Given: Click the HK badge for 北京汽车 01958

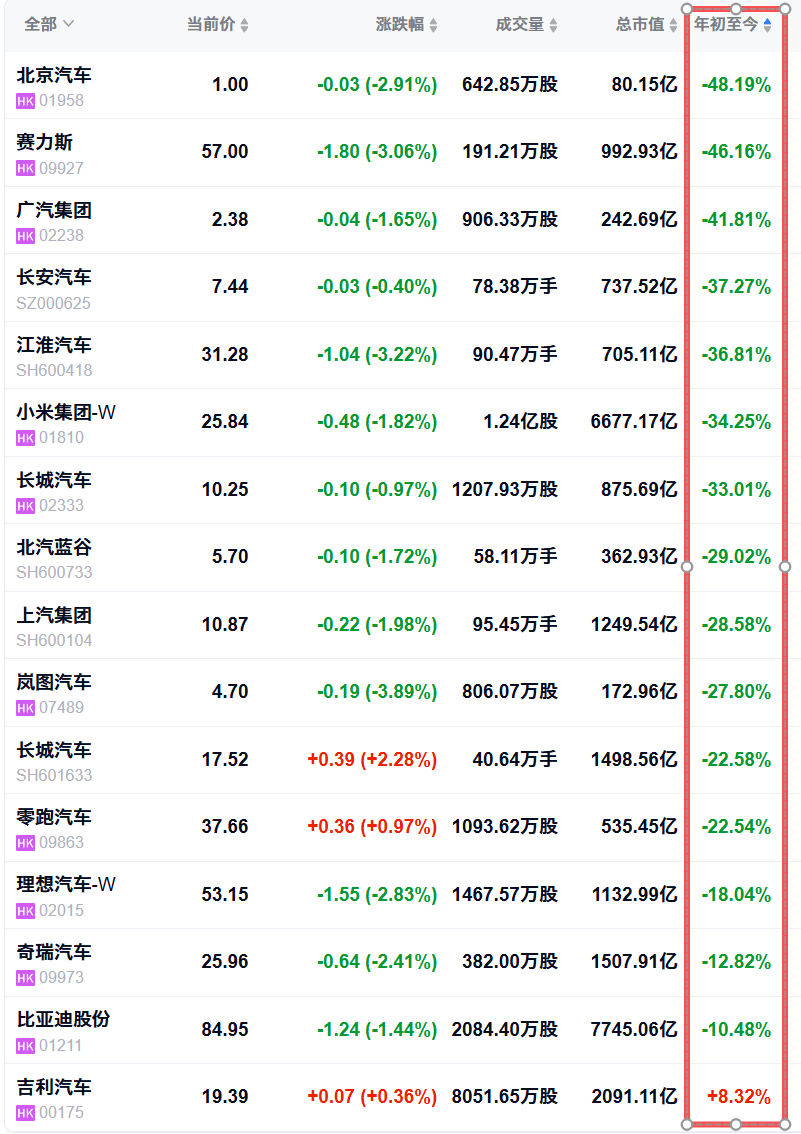Looking at the screenshot, I should pos(25,101).
